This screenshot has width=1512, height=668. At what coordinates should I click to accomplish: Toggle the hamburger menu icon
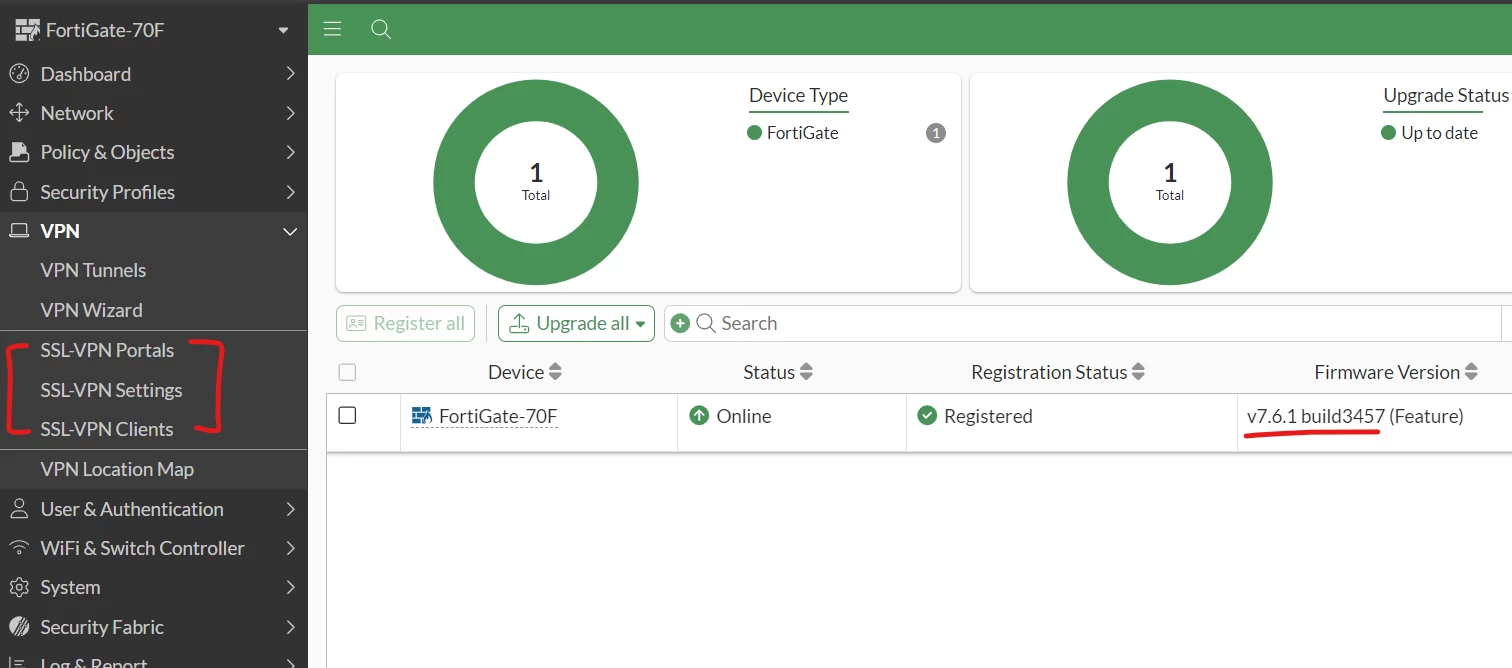[333, 29]
